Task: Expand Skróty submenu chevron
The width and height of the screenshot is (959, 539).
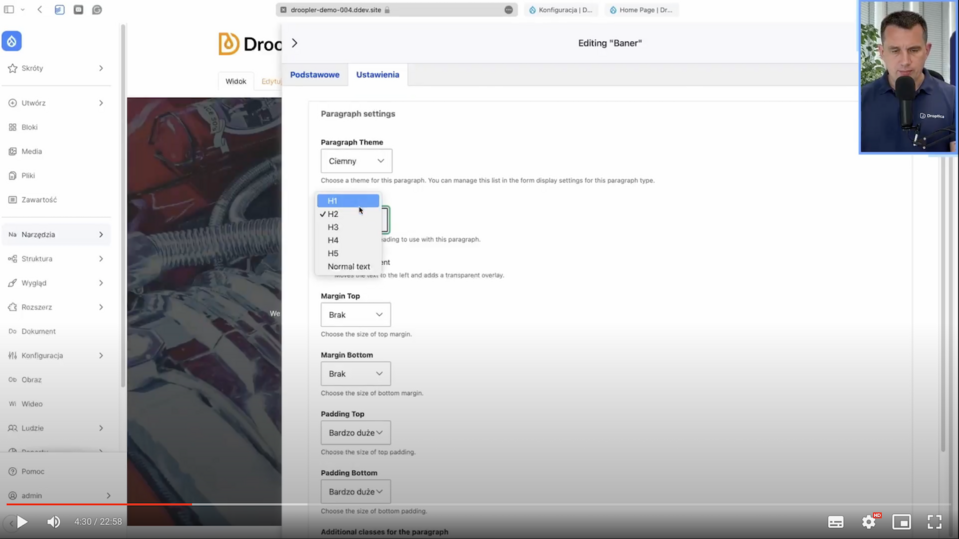Action: pos(101,69)
